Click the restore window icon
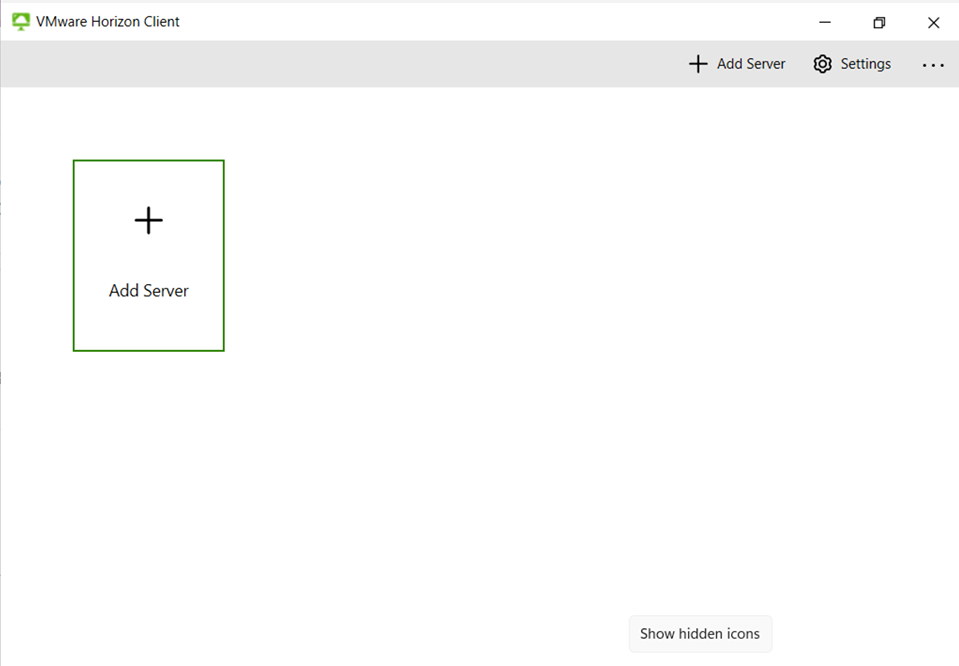Viewport: 959px width, 666px height. pos(878,22)
